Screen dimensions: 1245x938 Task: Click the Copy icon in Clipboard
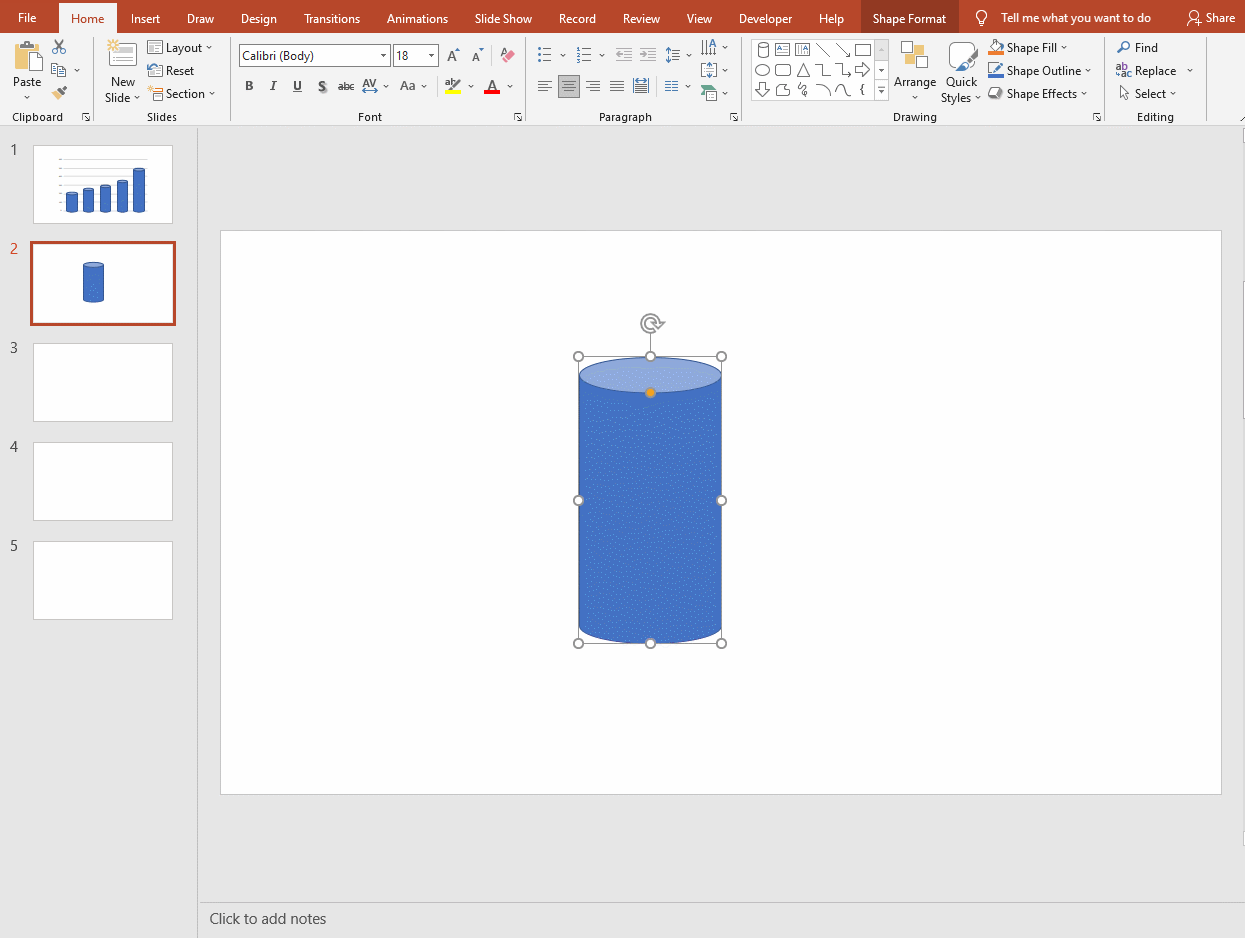point(59,70)
